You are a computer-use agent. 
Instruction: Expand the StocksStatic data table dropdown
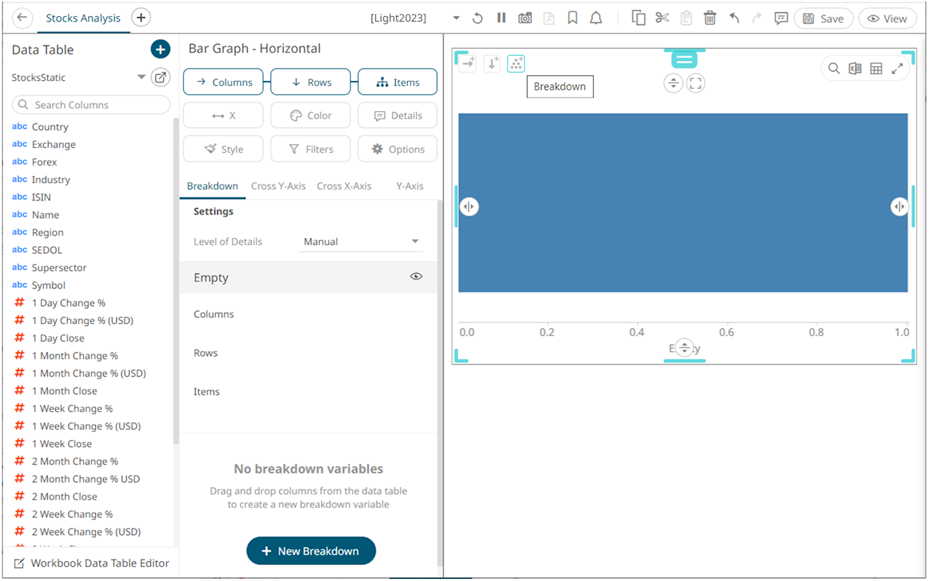[x=141, y=77]
